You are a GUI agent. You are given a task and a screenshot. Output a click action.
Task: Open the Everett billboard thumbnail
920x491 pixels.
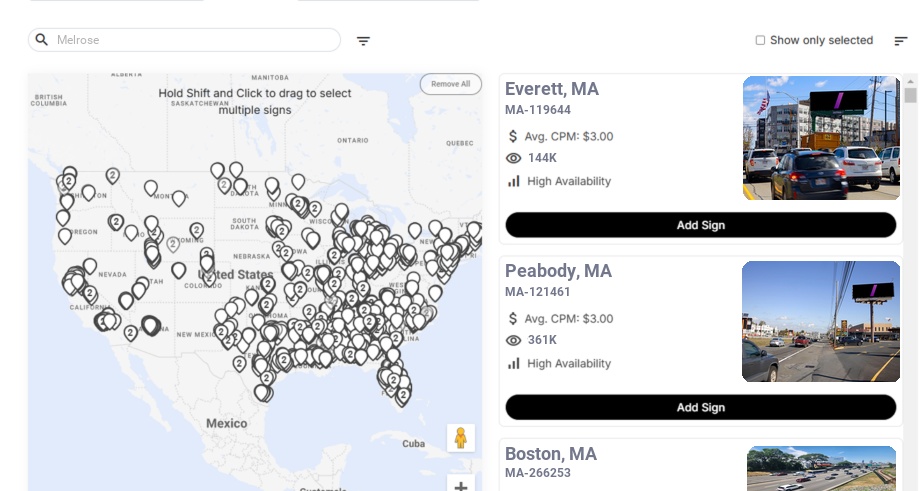pos(821,138)
